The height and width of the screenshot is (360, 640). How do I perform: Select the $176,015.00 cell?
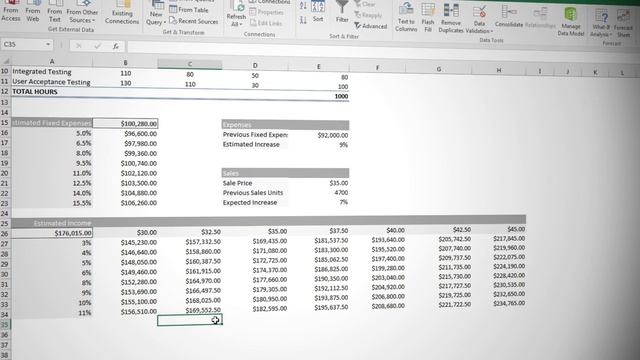[x=52, y=233]
